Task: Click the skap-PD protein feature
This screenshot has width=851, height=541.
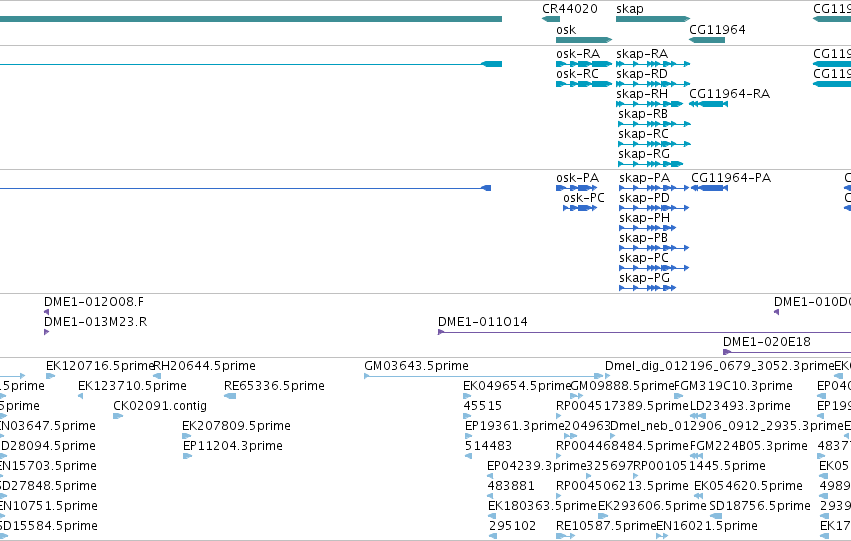Action: tap(654, 208)
